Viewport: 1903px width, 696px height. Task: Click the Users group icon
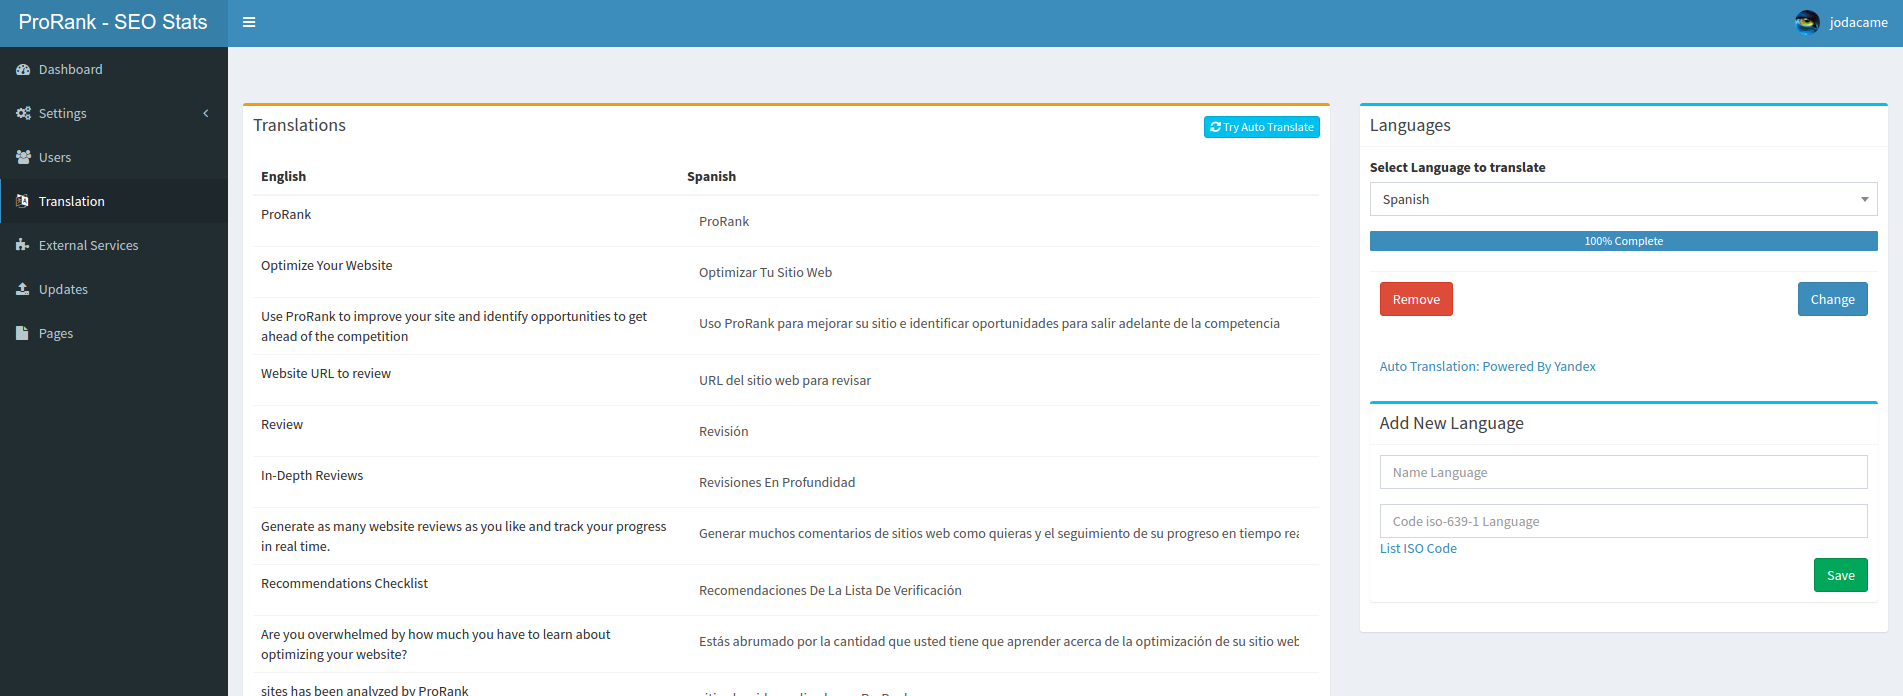click(23, 157)
